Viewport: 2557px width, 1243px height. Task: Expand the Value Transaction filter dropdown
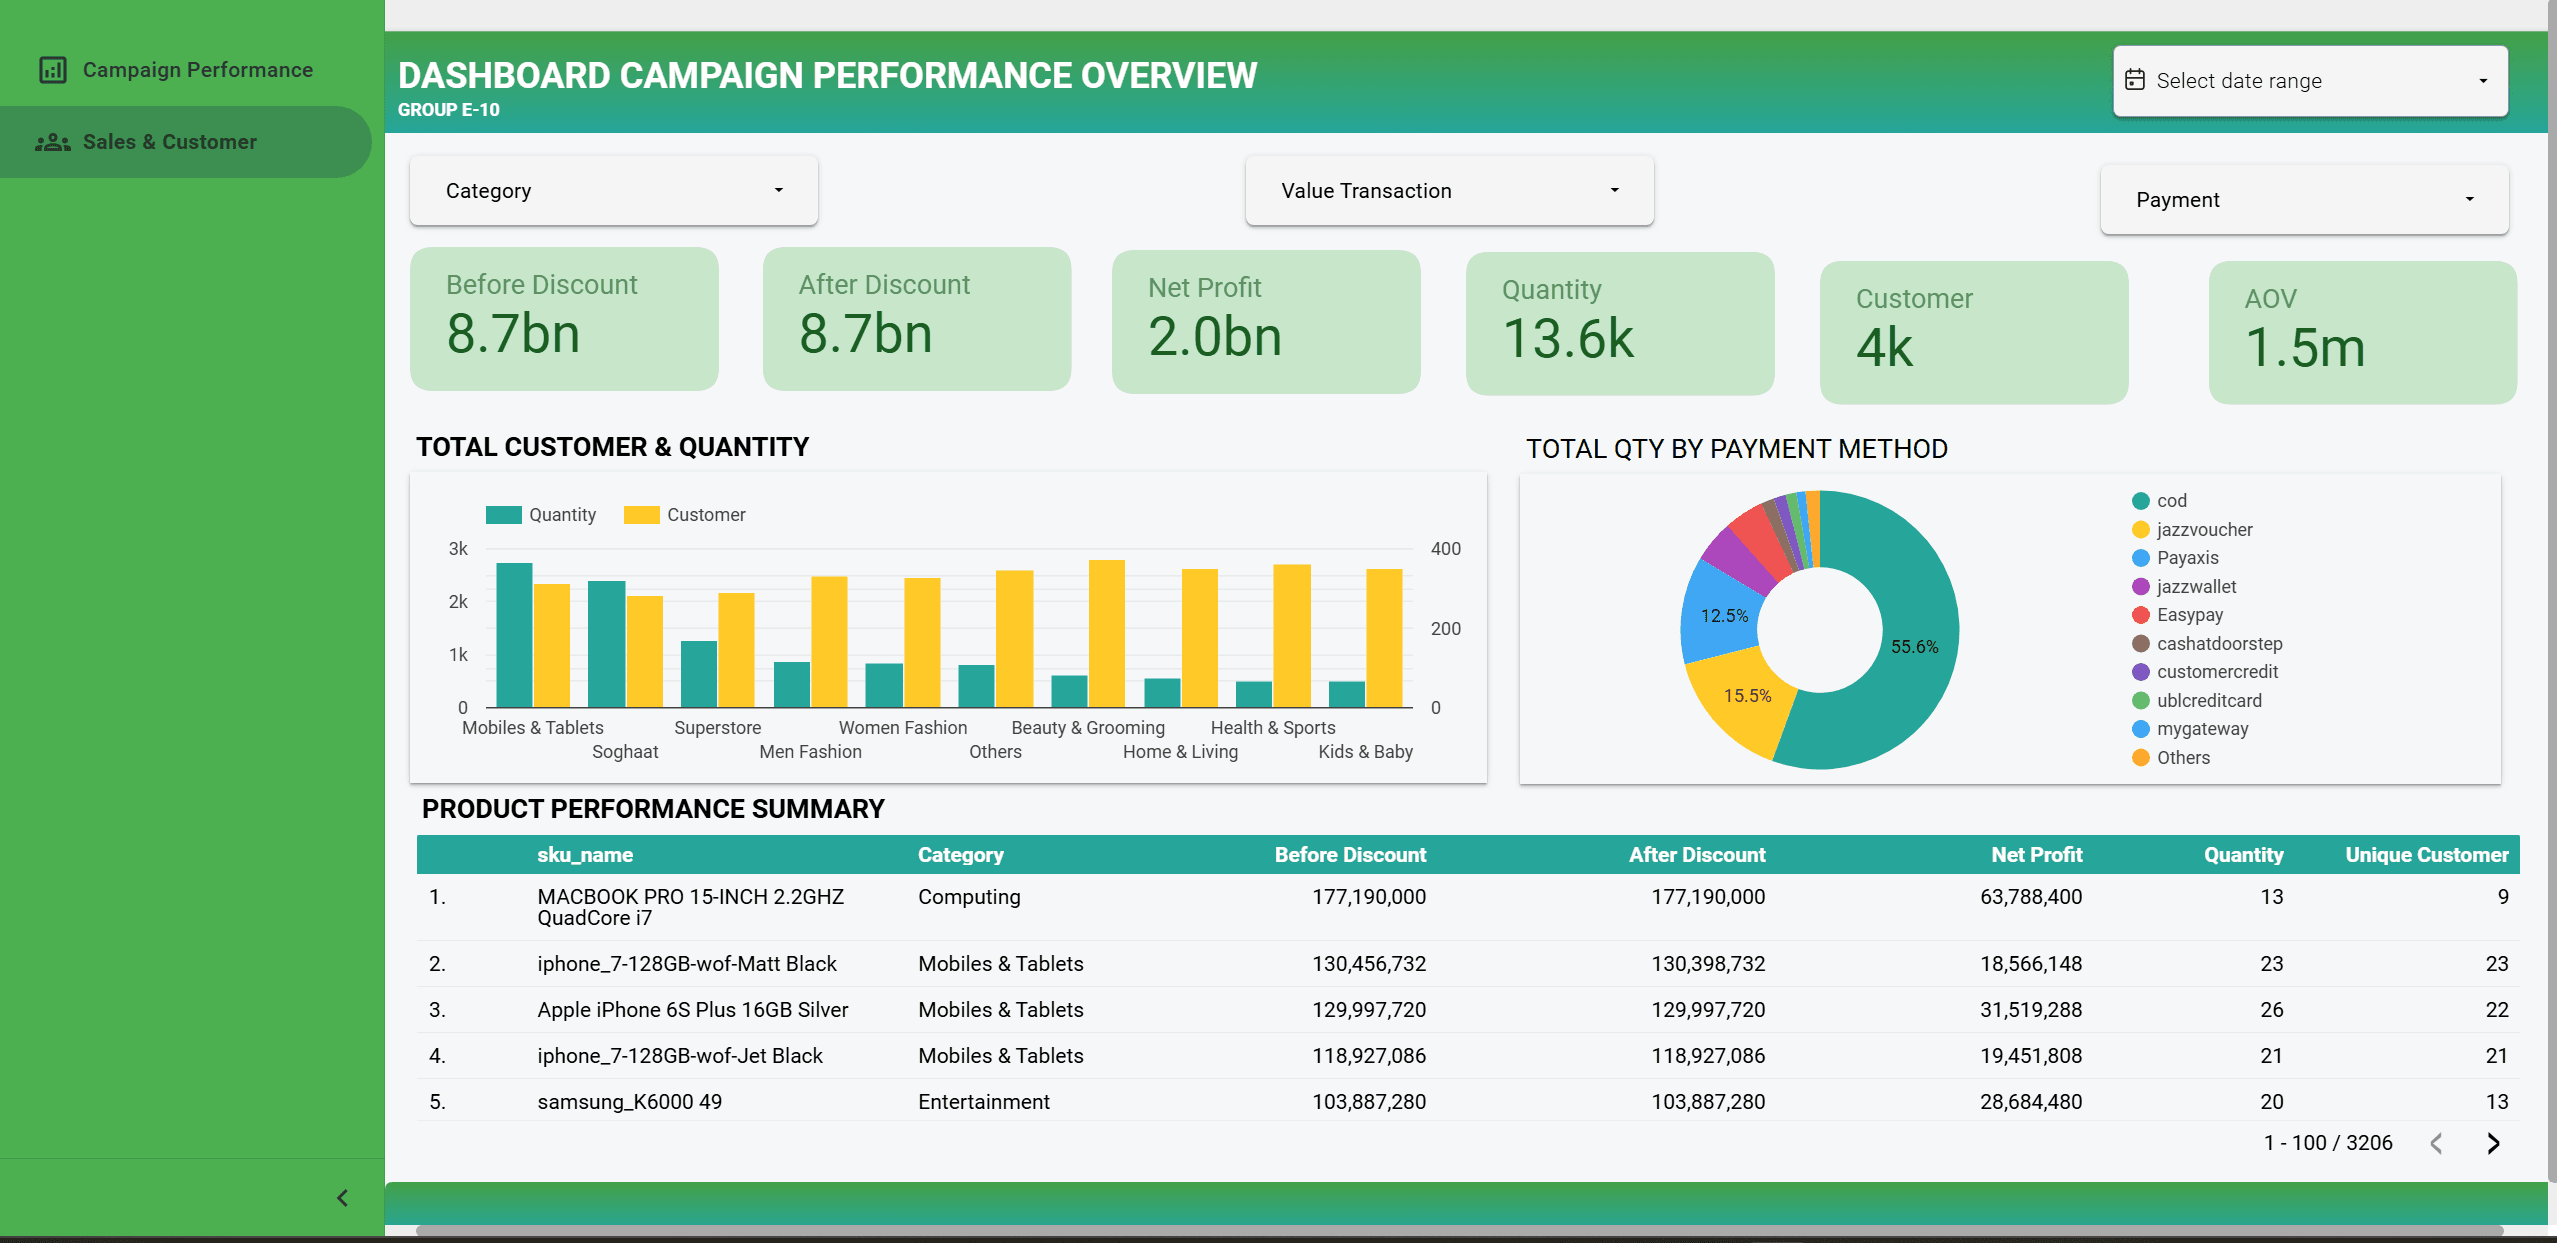tap(1449, 190)
